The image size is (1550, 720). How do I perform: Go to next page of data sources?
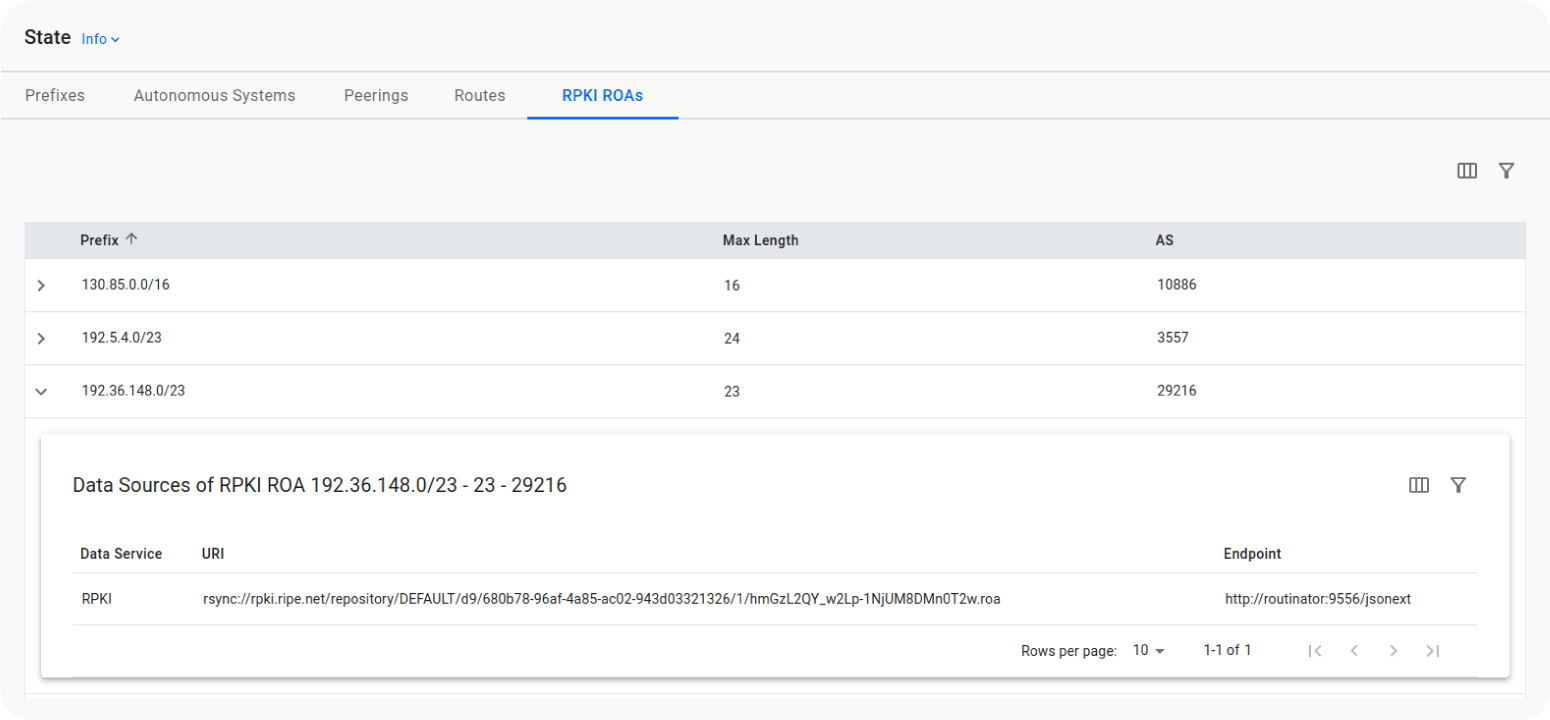pos(1393,651)
